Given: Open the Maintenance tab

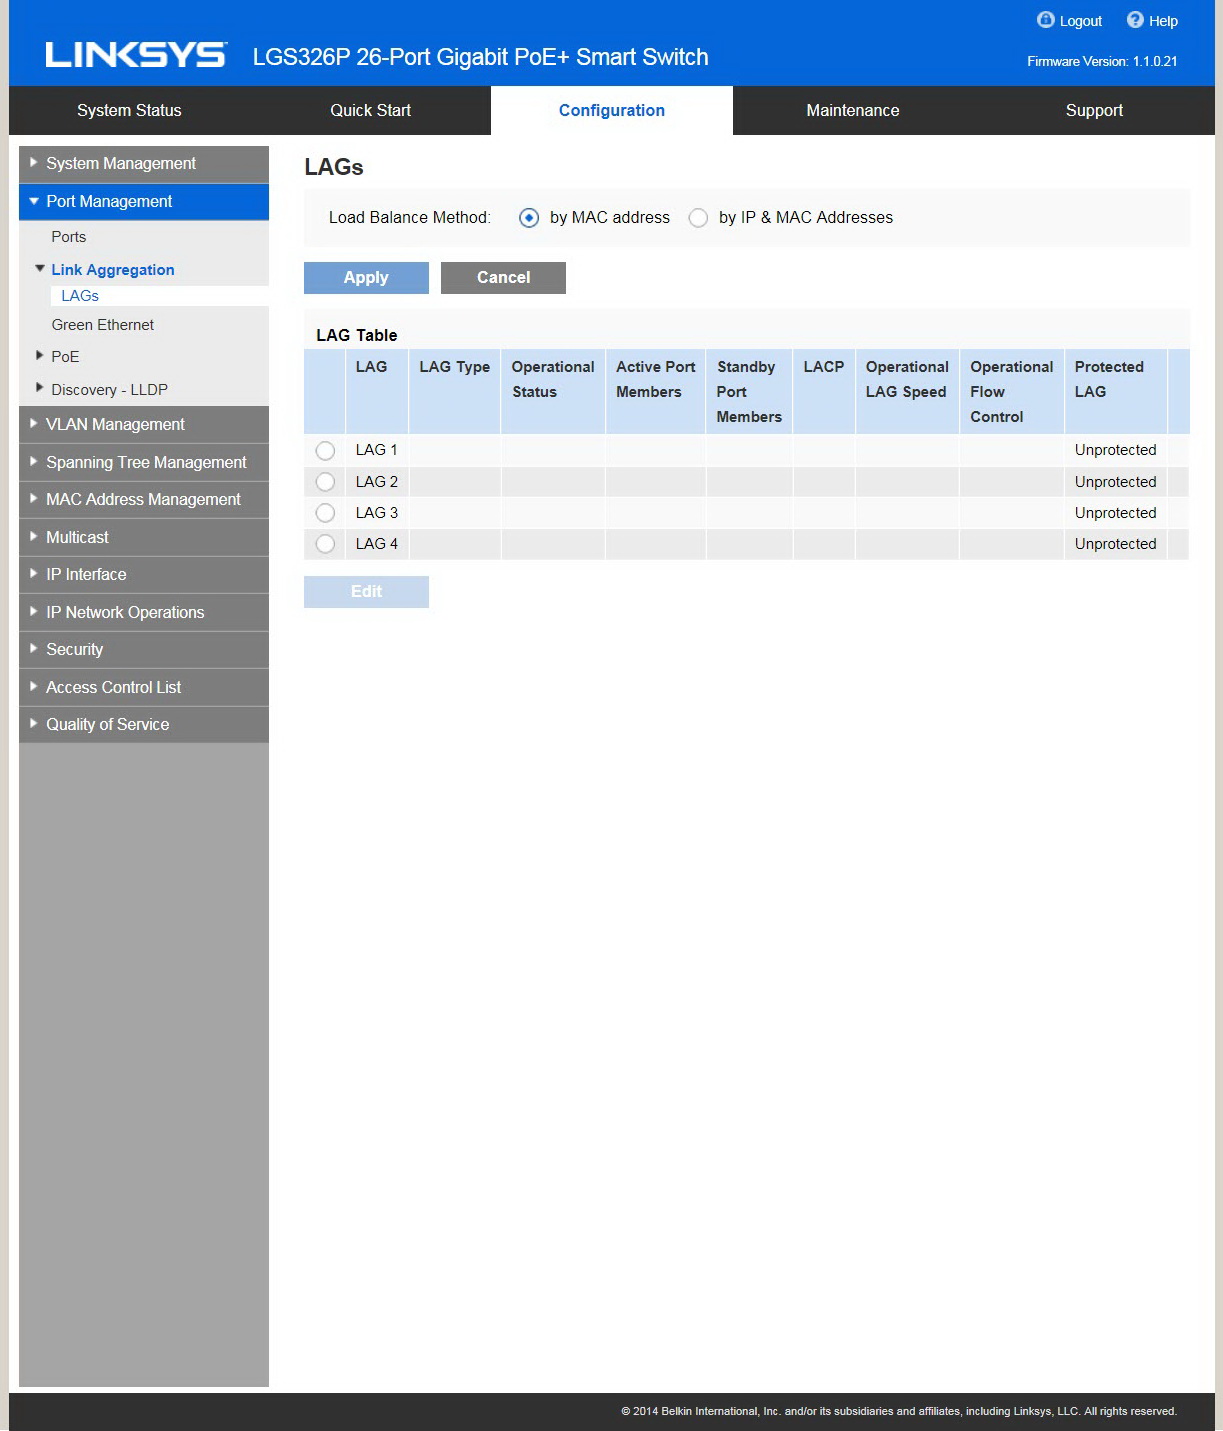Looking at the screenshot, I should click(x=853, y=111).
